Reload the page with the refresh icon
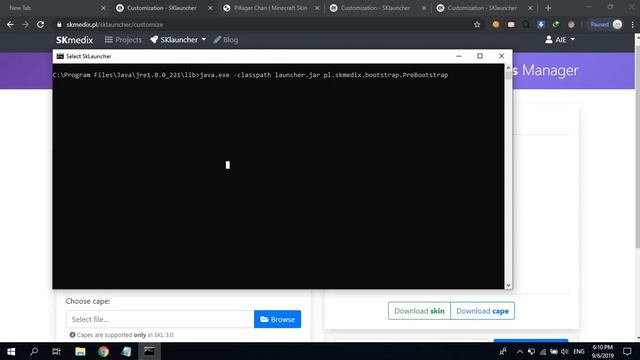This screenshot has height=360, width=640. 40,24
